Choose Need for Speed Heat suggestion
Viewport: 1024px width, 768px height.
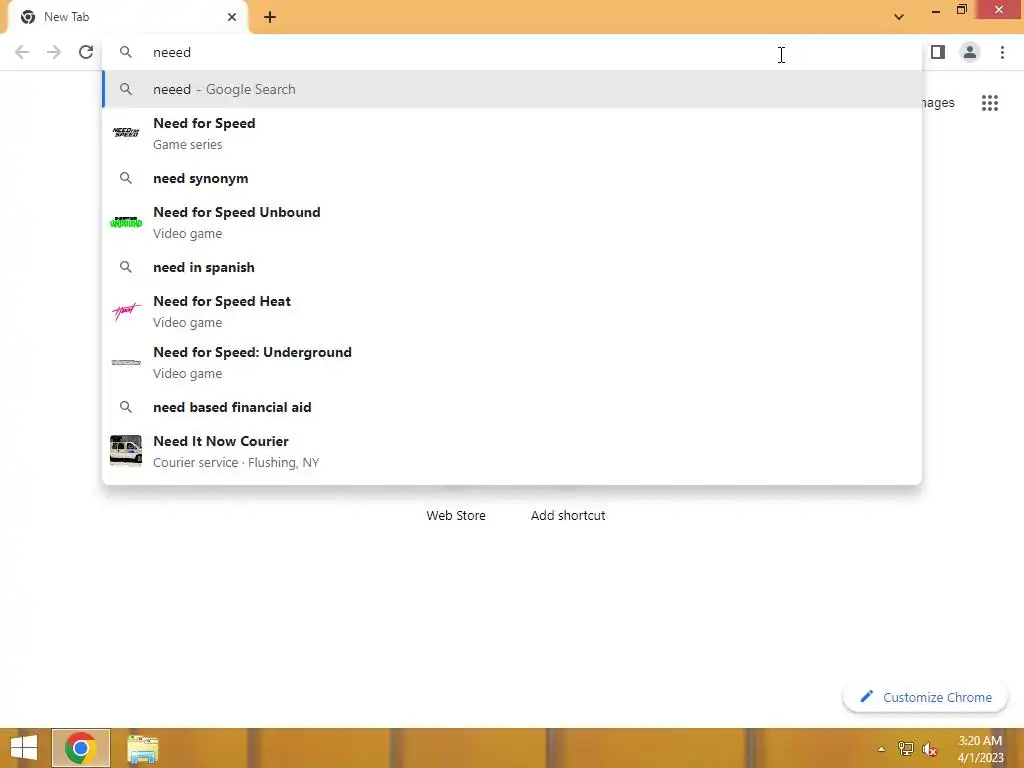[512, 311]
